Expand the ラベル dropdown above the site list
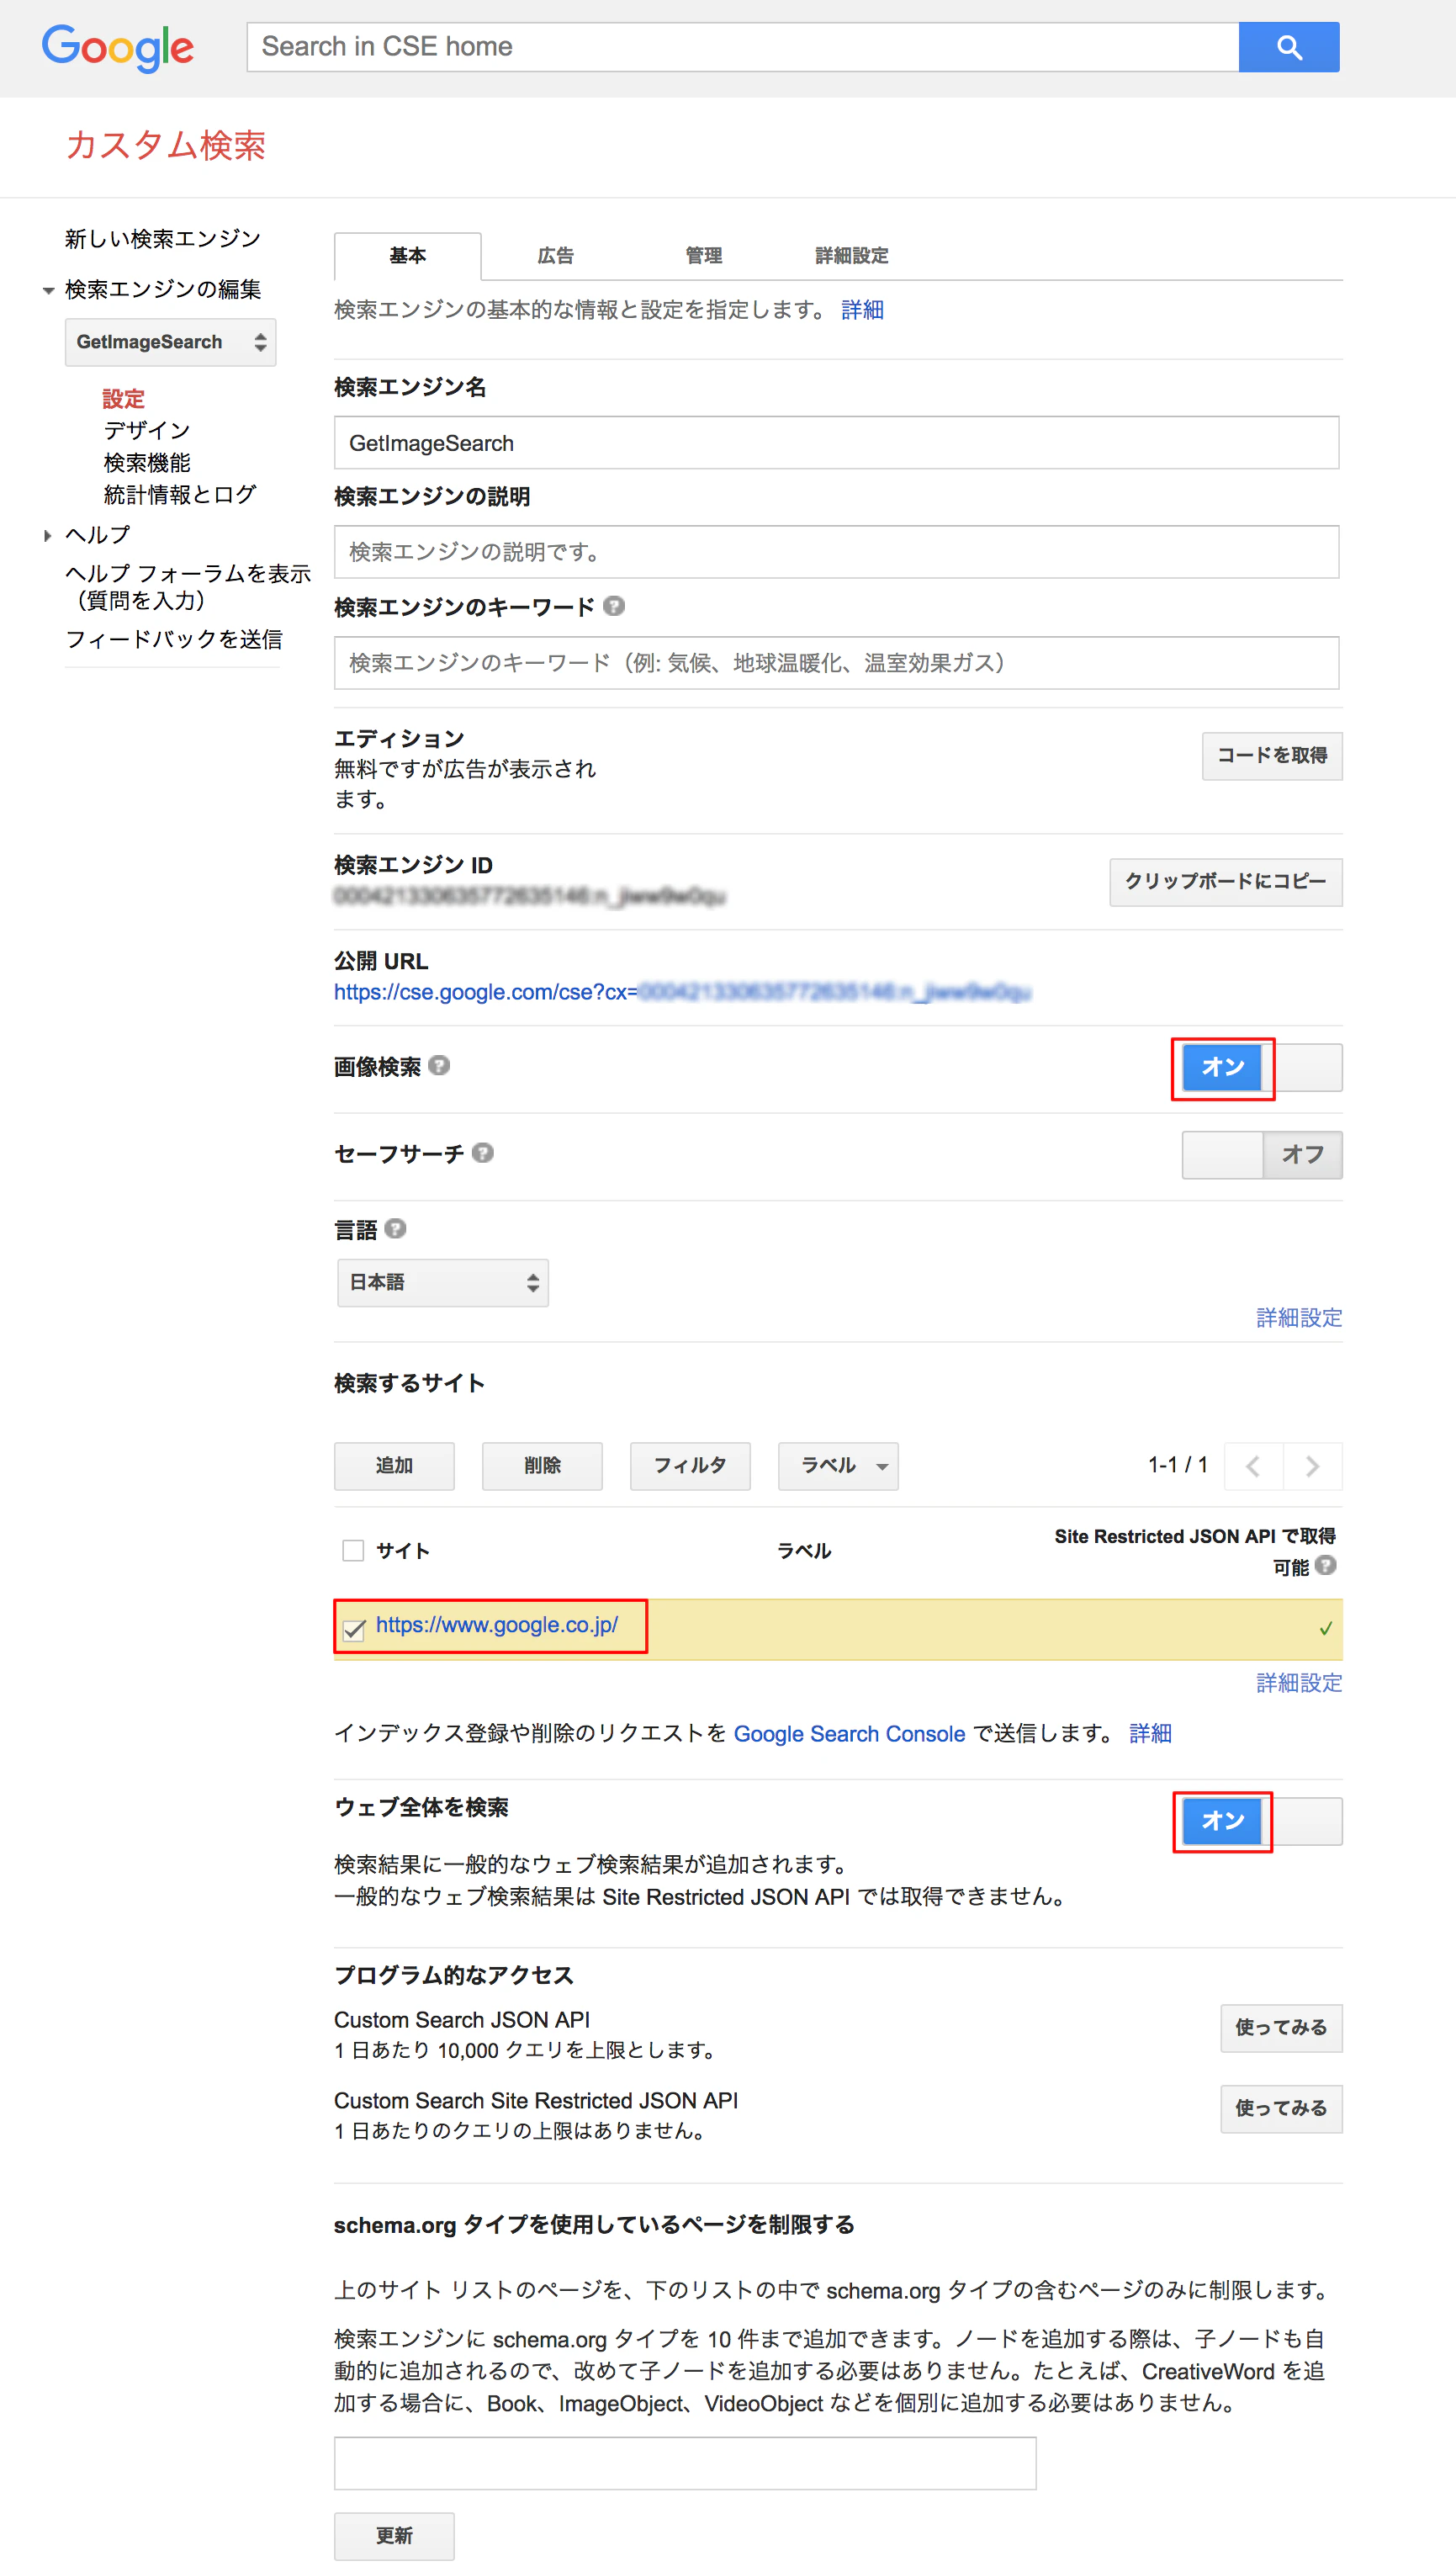Screen dimensions: 1456x2572 pos(837,1465)
